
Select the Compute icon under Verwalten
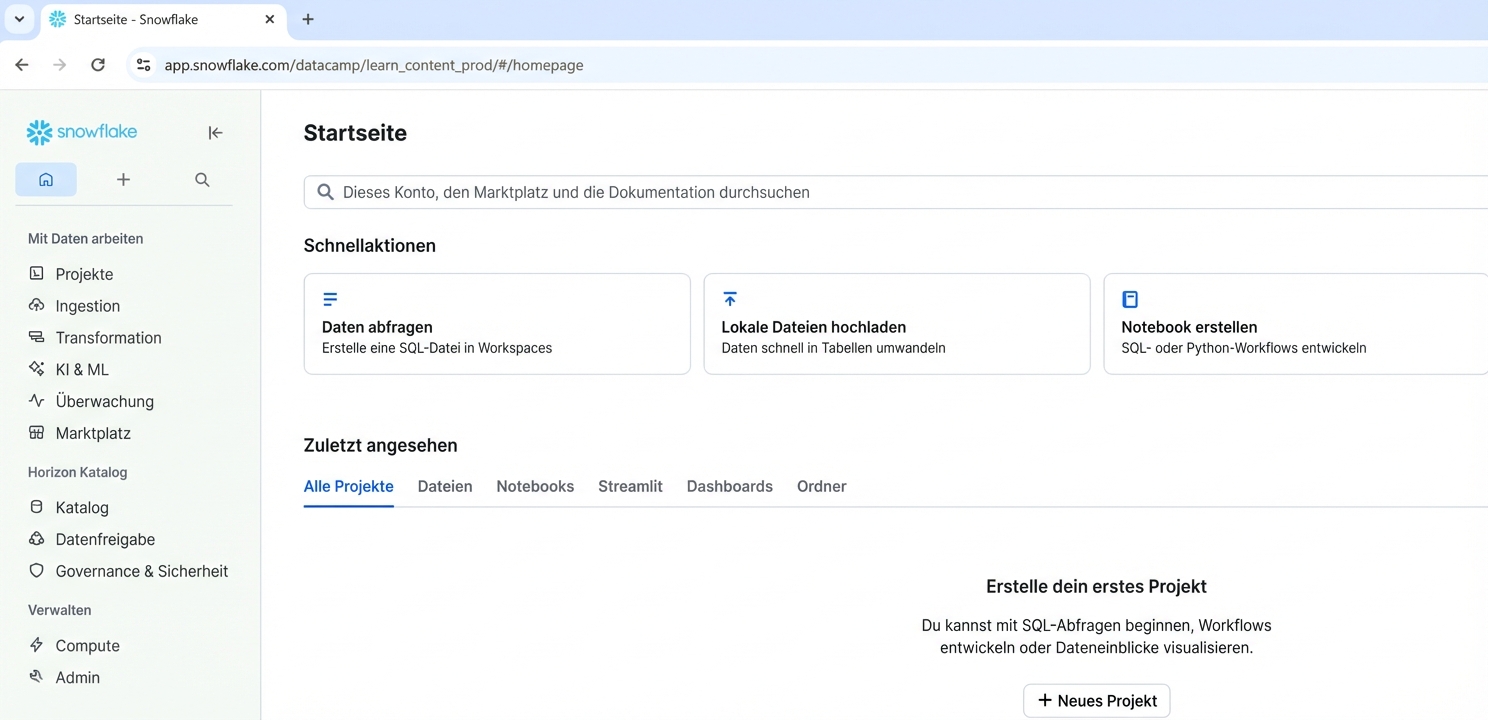click(36, 645)
